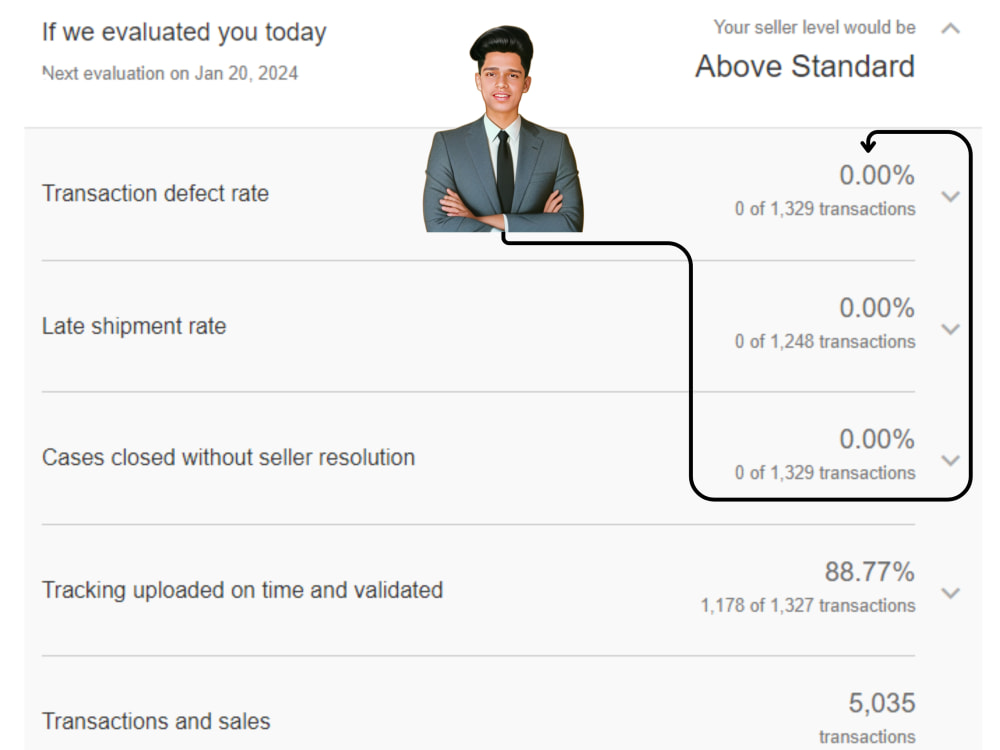The image size is (1000, 750).
Task: Expand the Transaction defect rate chevron
Action: click(951, 196)
